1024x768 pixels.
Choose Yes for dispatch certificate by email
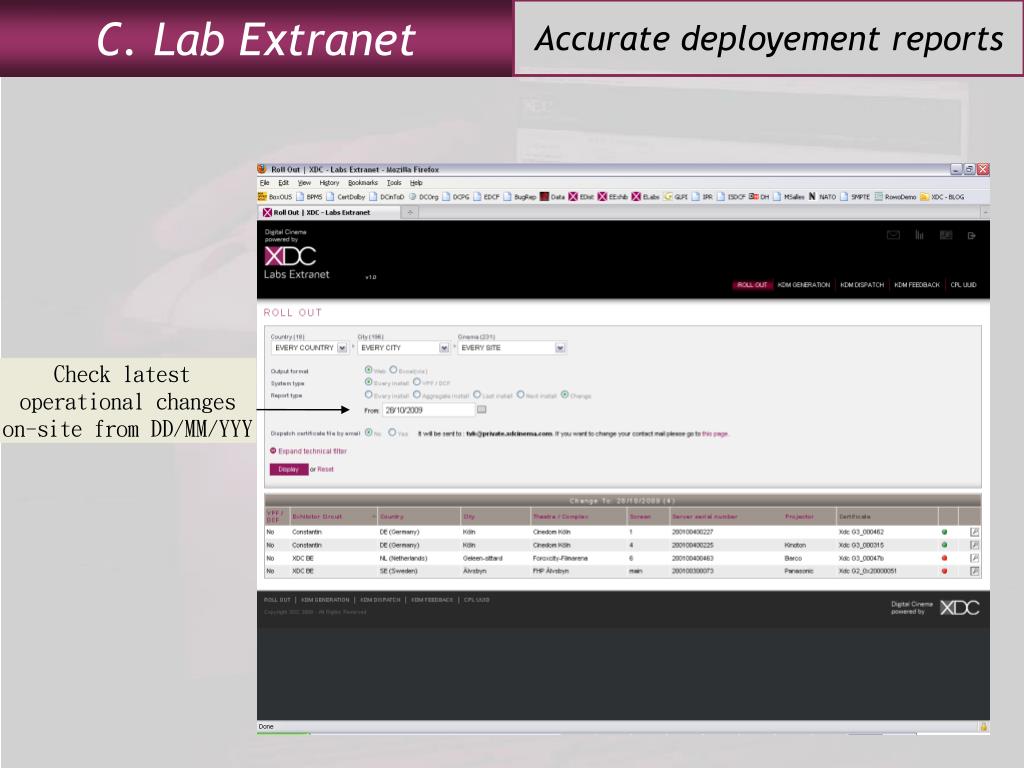click(392, 432)
